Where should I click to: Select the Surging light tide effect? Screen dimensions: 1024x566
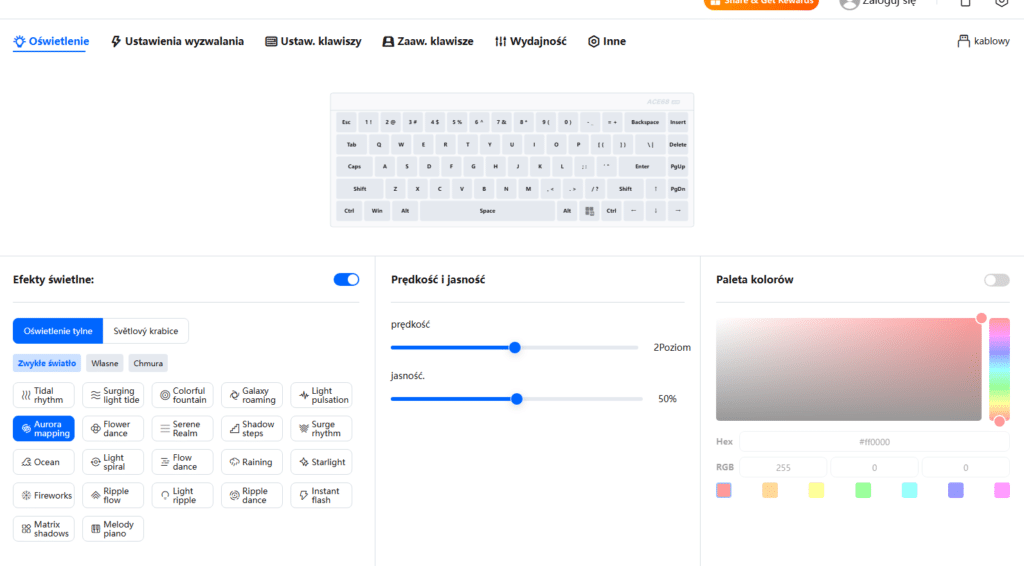tap(113, 395)
